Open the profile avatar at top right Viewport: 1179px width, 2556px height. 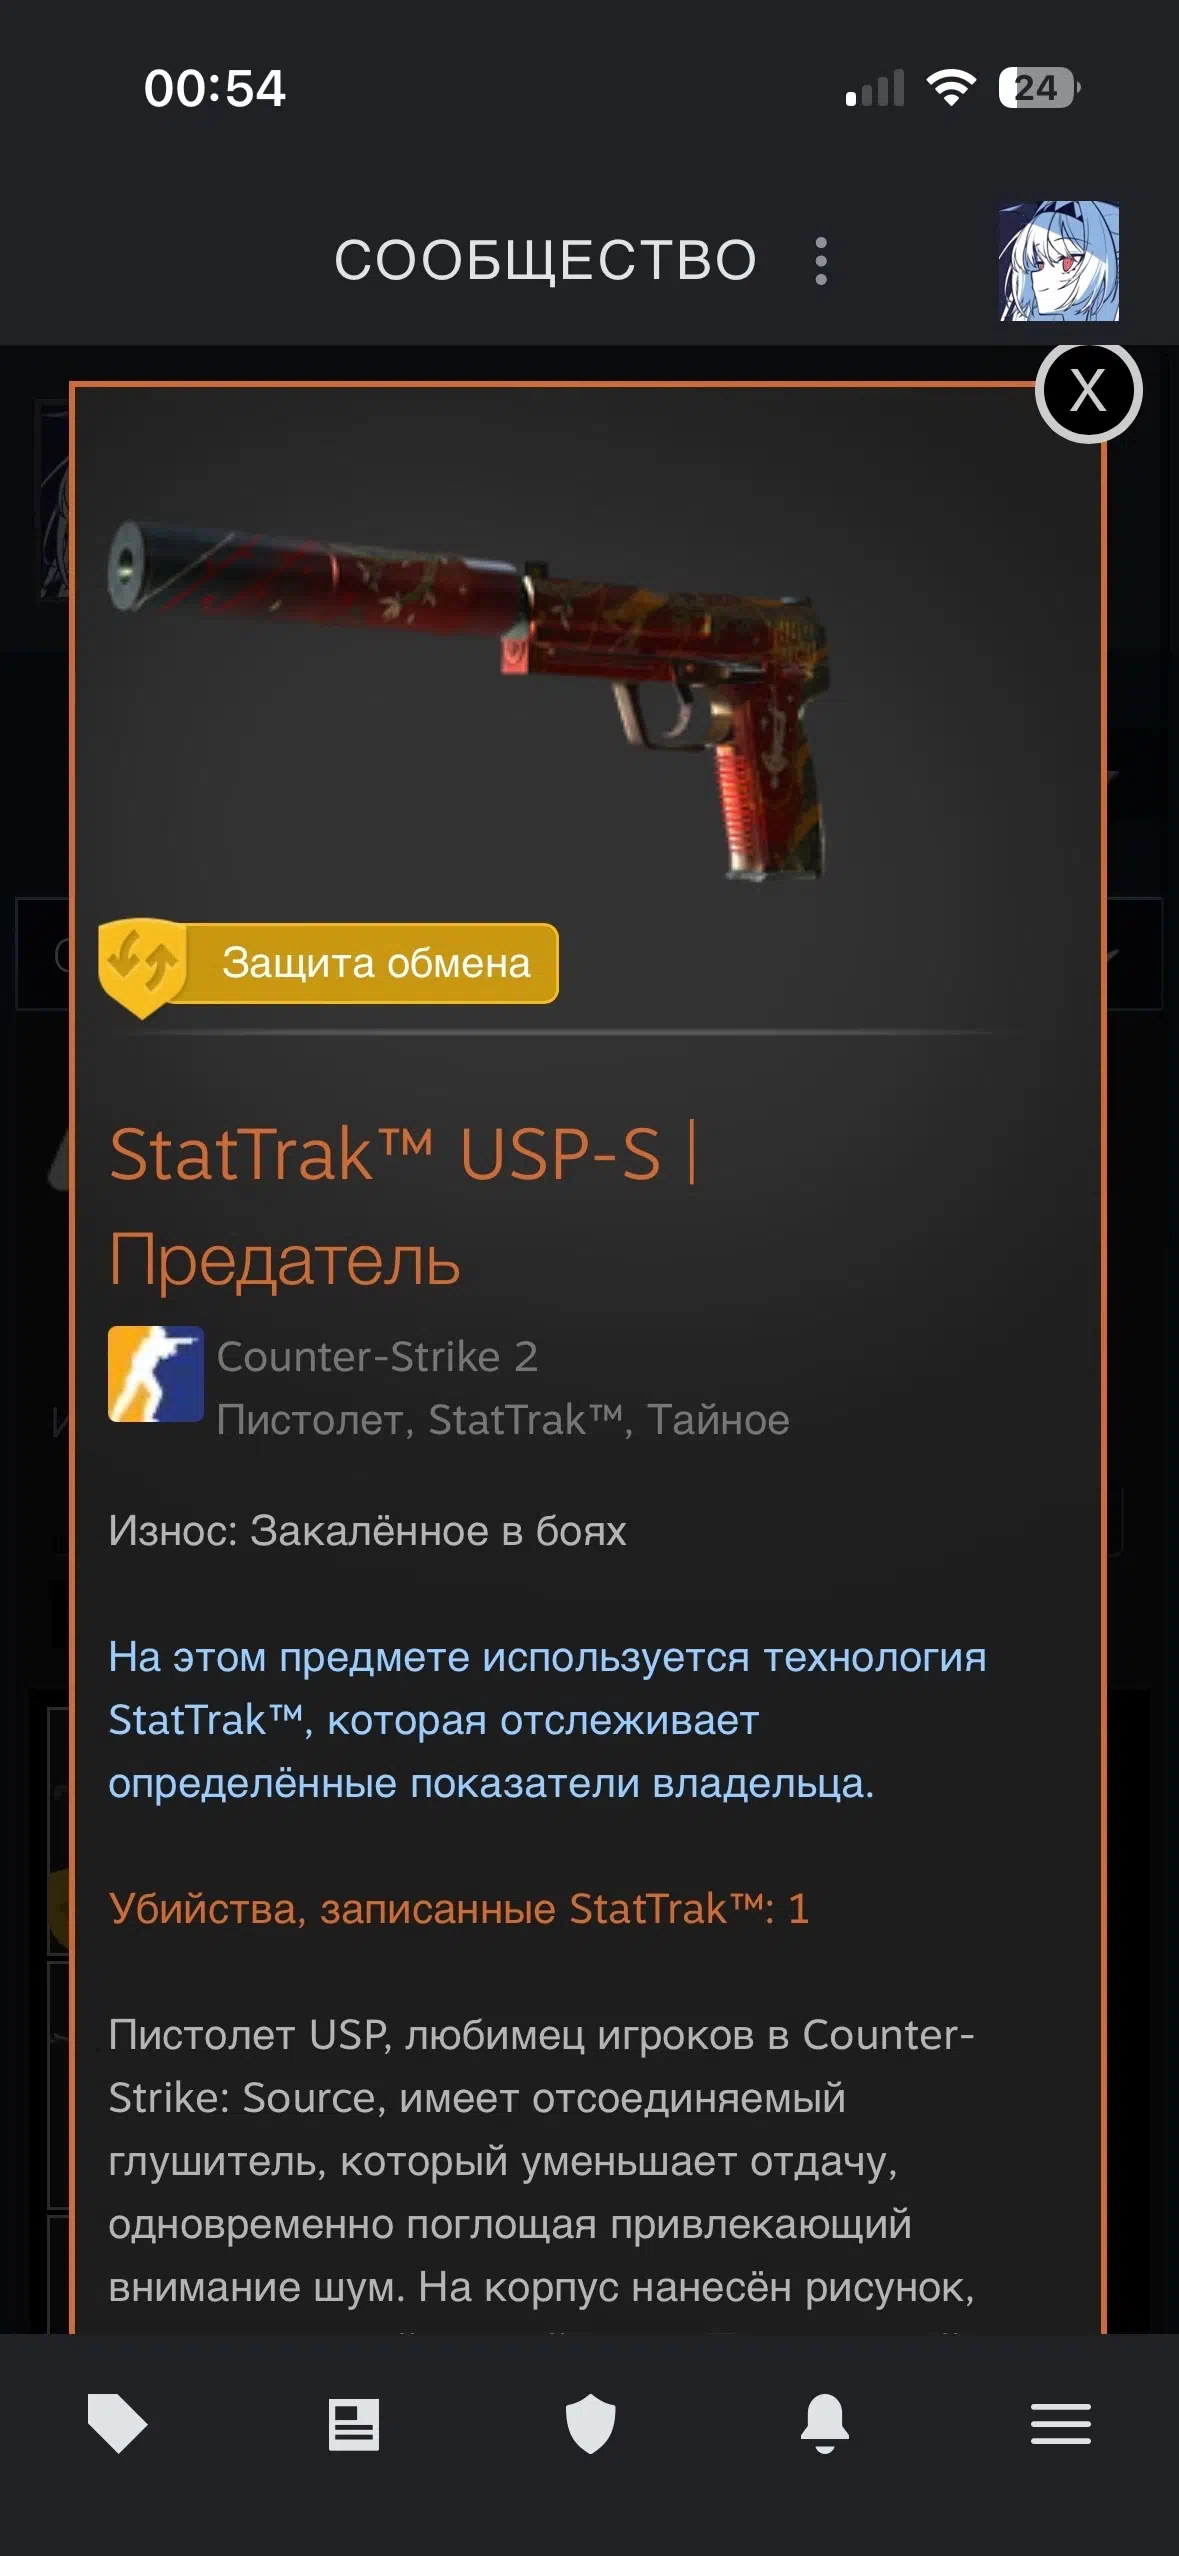tap(1059, 261)
